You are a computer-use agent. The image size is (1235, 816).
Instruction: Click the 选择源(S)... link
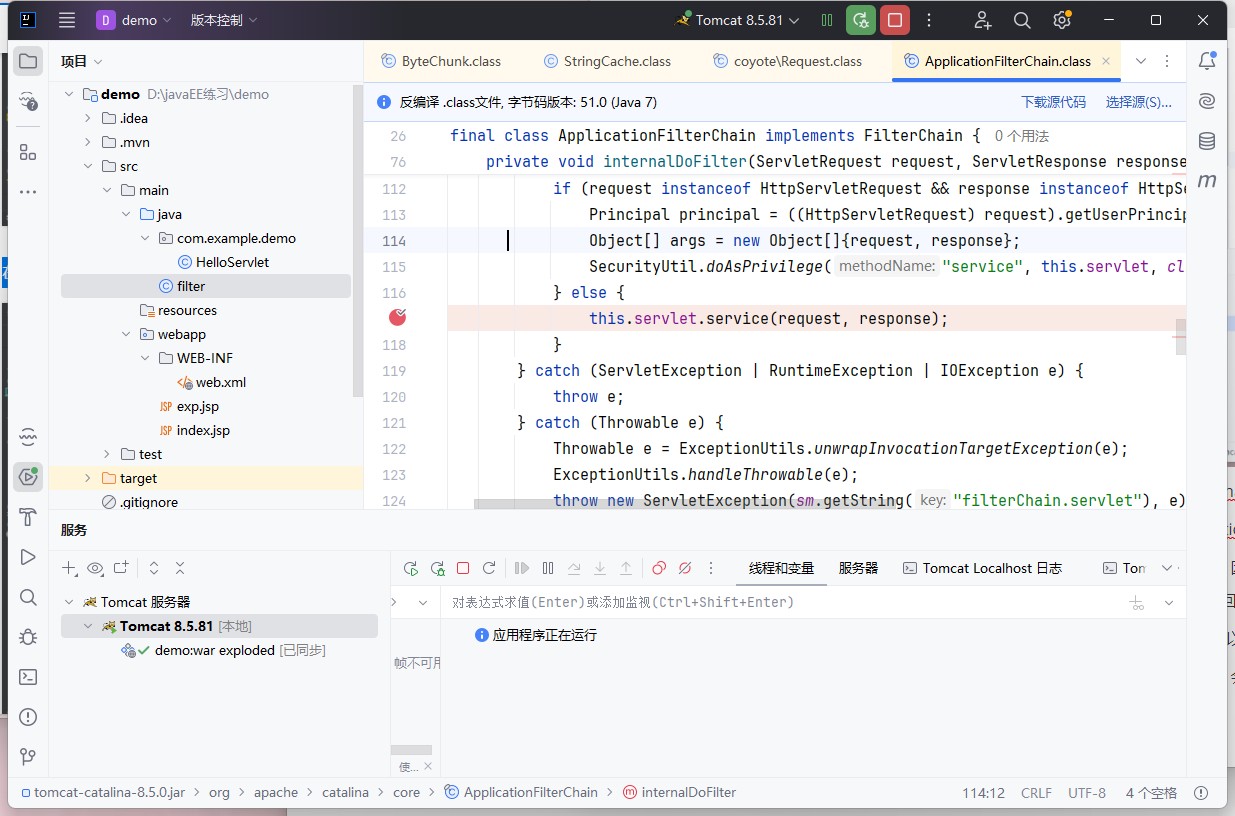click(x=1138, y=102)
